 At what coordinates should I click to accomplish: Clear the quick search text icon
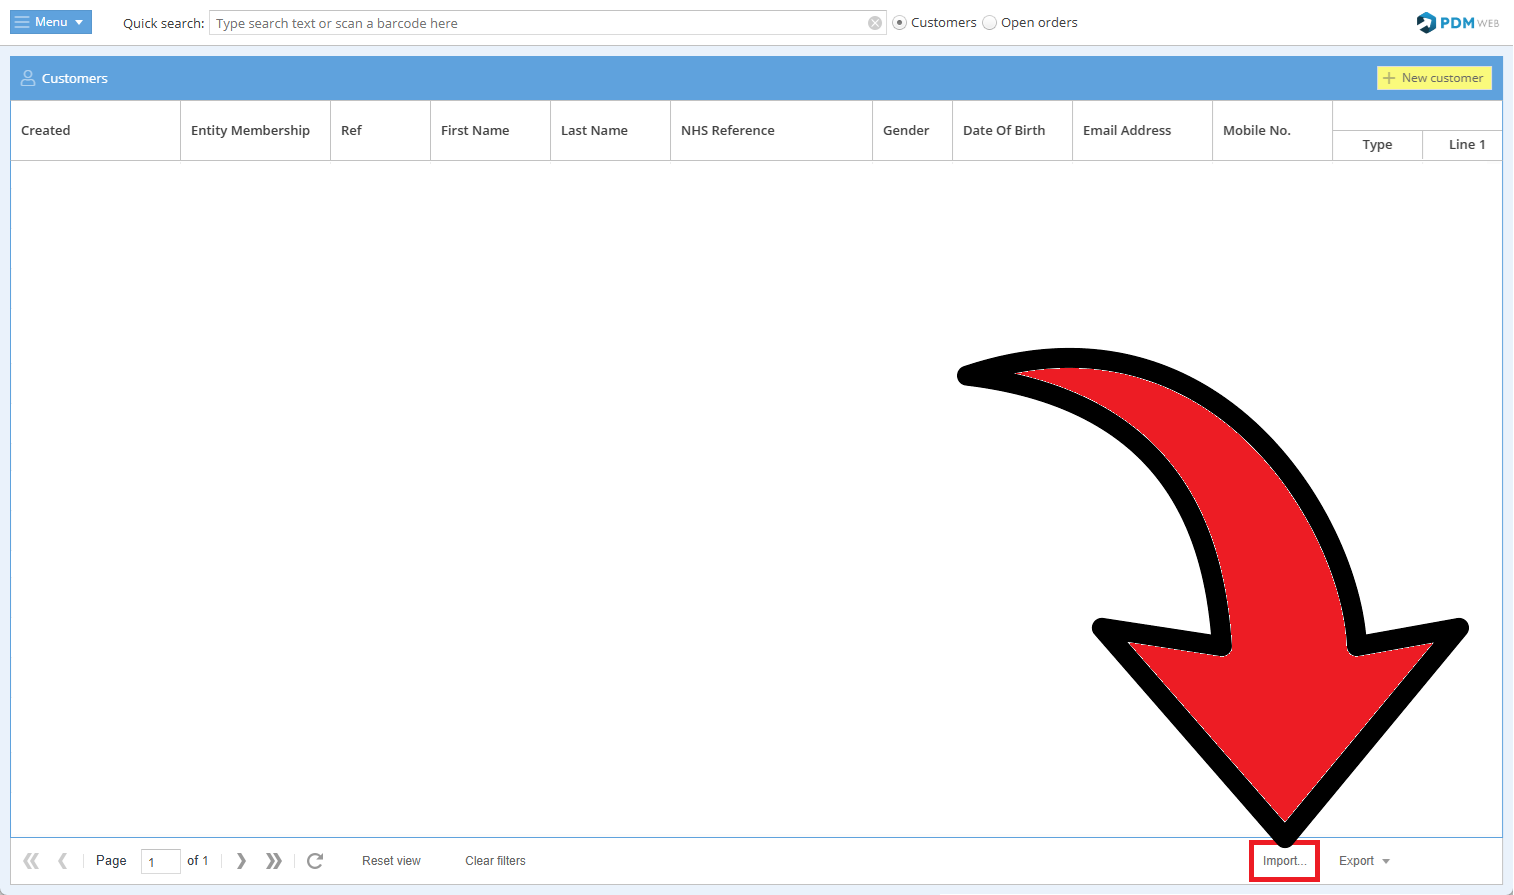(875, 23)
